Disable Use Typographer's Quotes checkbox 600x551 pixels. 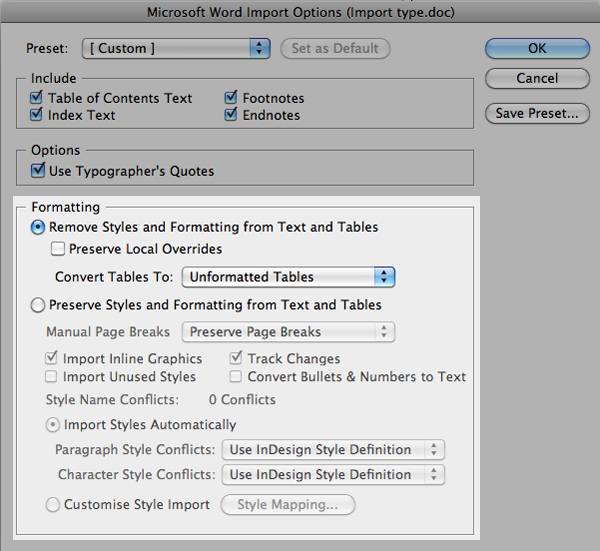[38, 171]
